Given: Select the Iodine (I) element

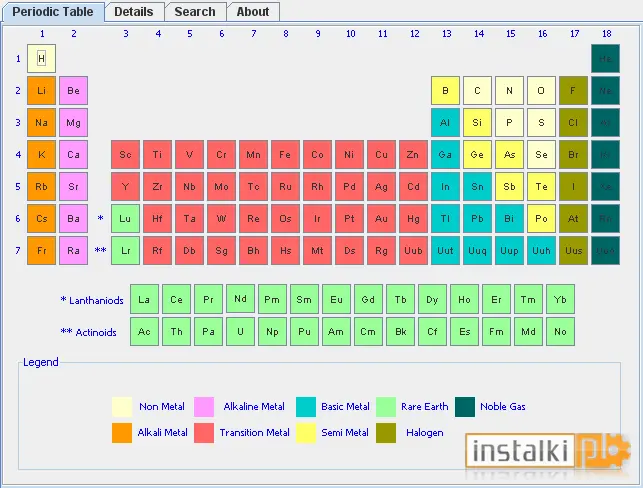Looking at the screenshot, I should (573, 187).
